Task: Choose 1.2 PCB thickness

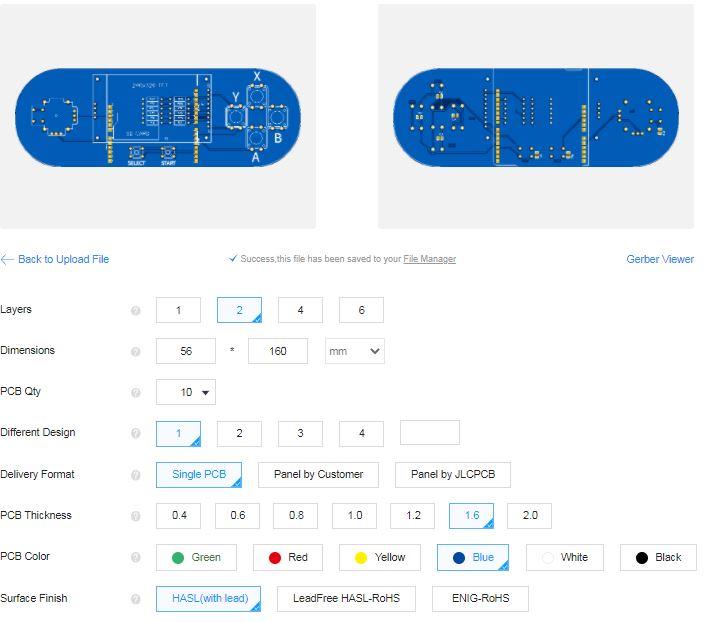Action: click(x=413, y=516)
